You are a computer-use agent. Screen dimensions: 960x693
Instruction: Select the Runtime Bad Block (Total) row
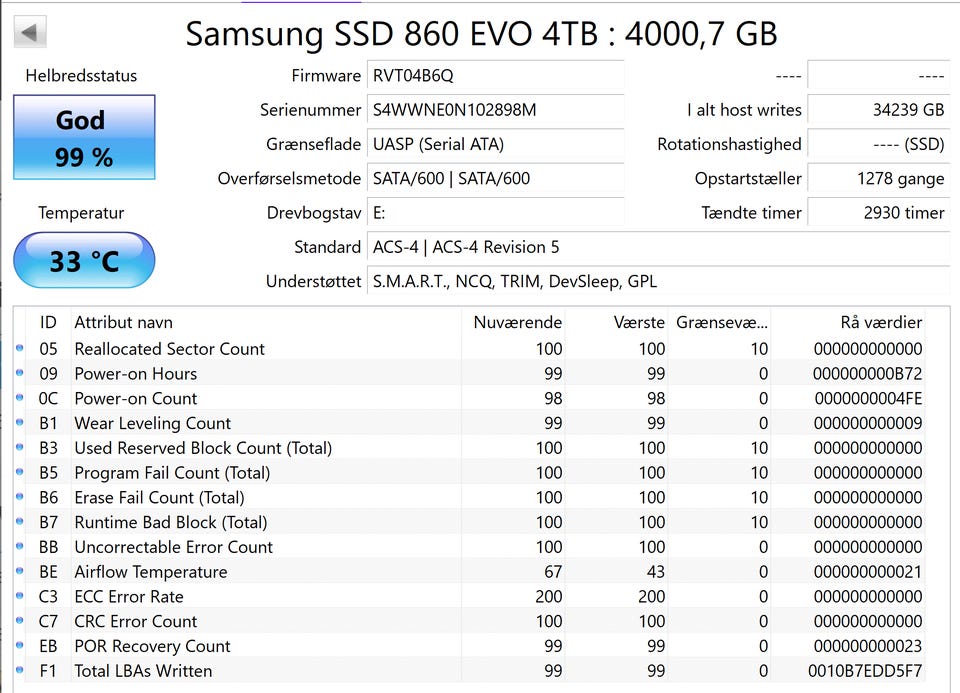point(470,522)
